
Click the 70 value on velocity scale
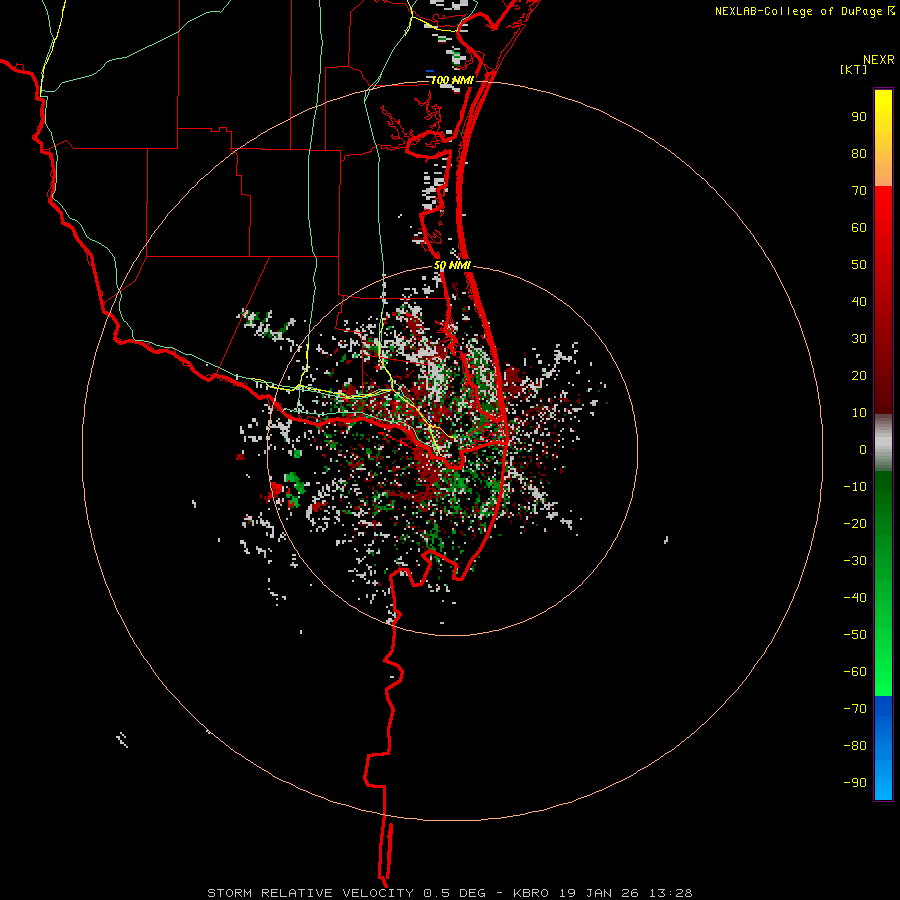[x=859, y=191]
